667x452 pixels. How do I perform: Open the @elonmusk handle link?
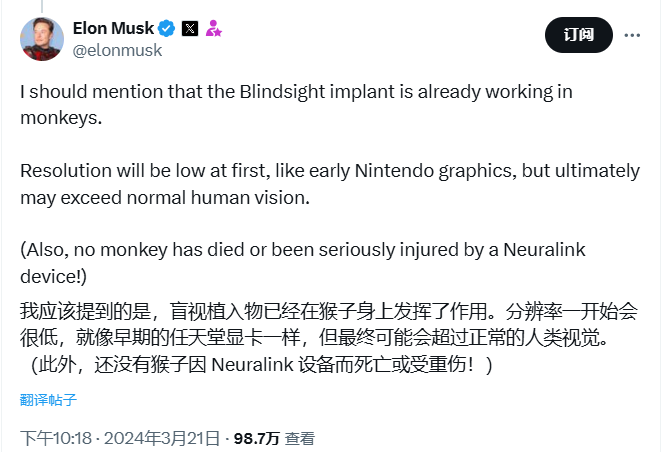[x=117, y=50]
